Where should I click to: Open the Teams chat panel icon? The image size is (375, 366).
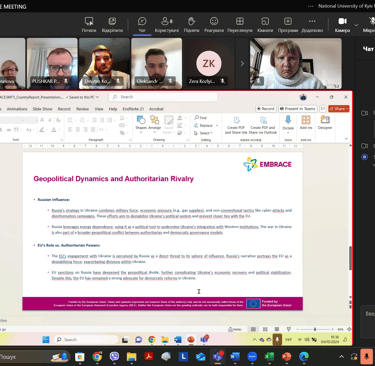pos(142,25)
